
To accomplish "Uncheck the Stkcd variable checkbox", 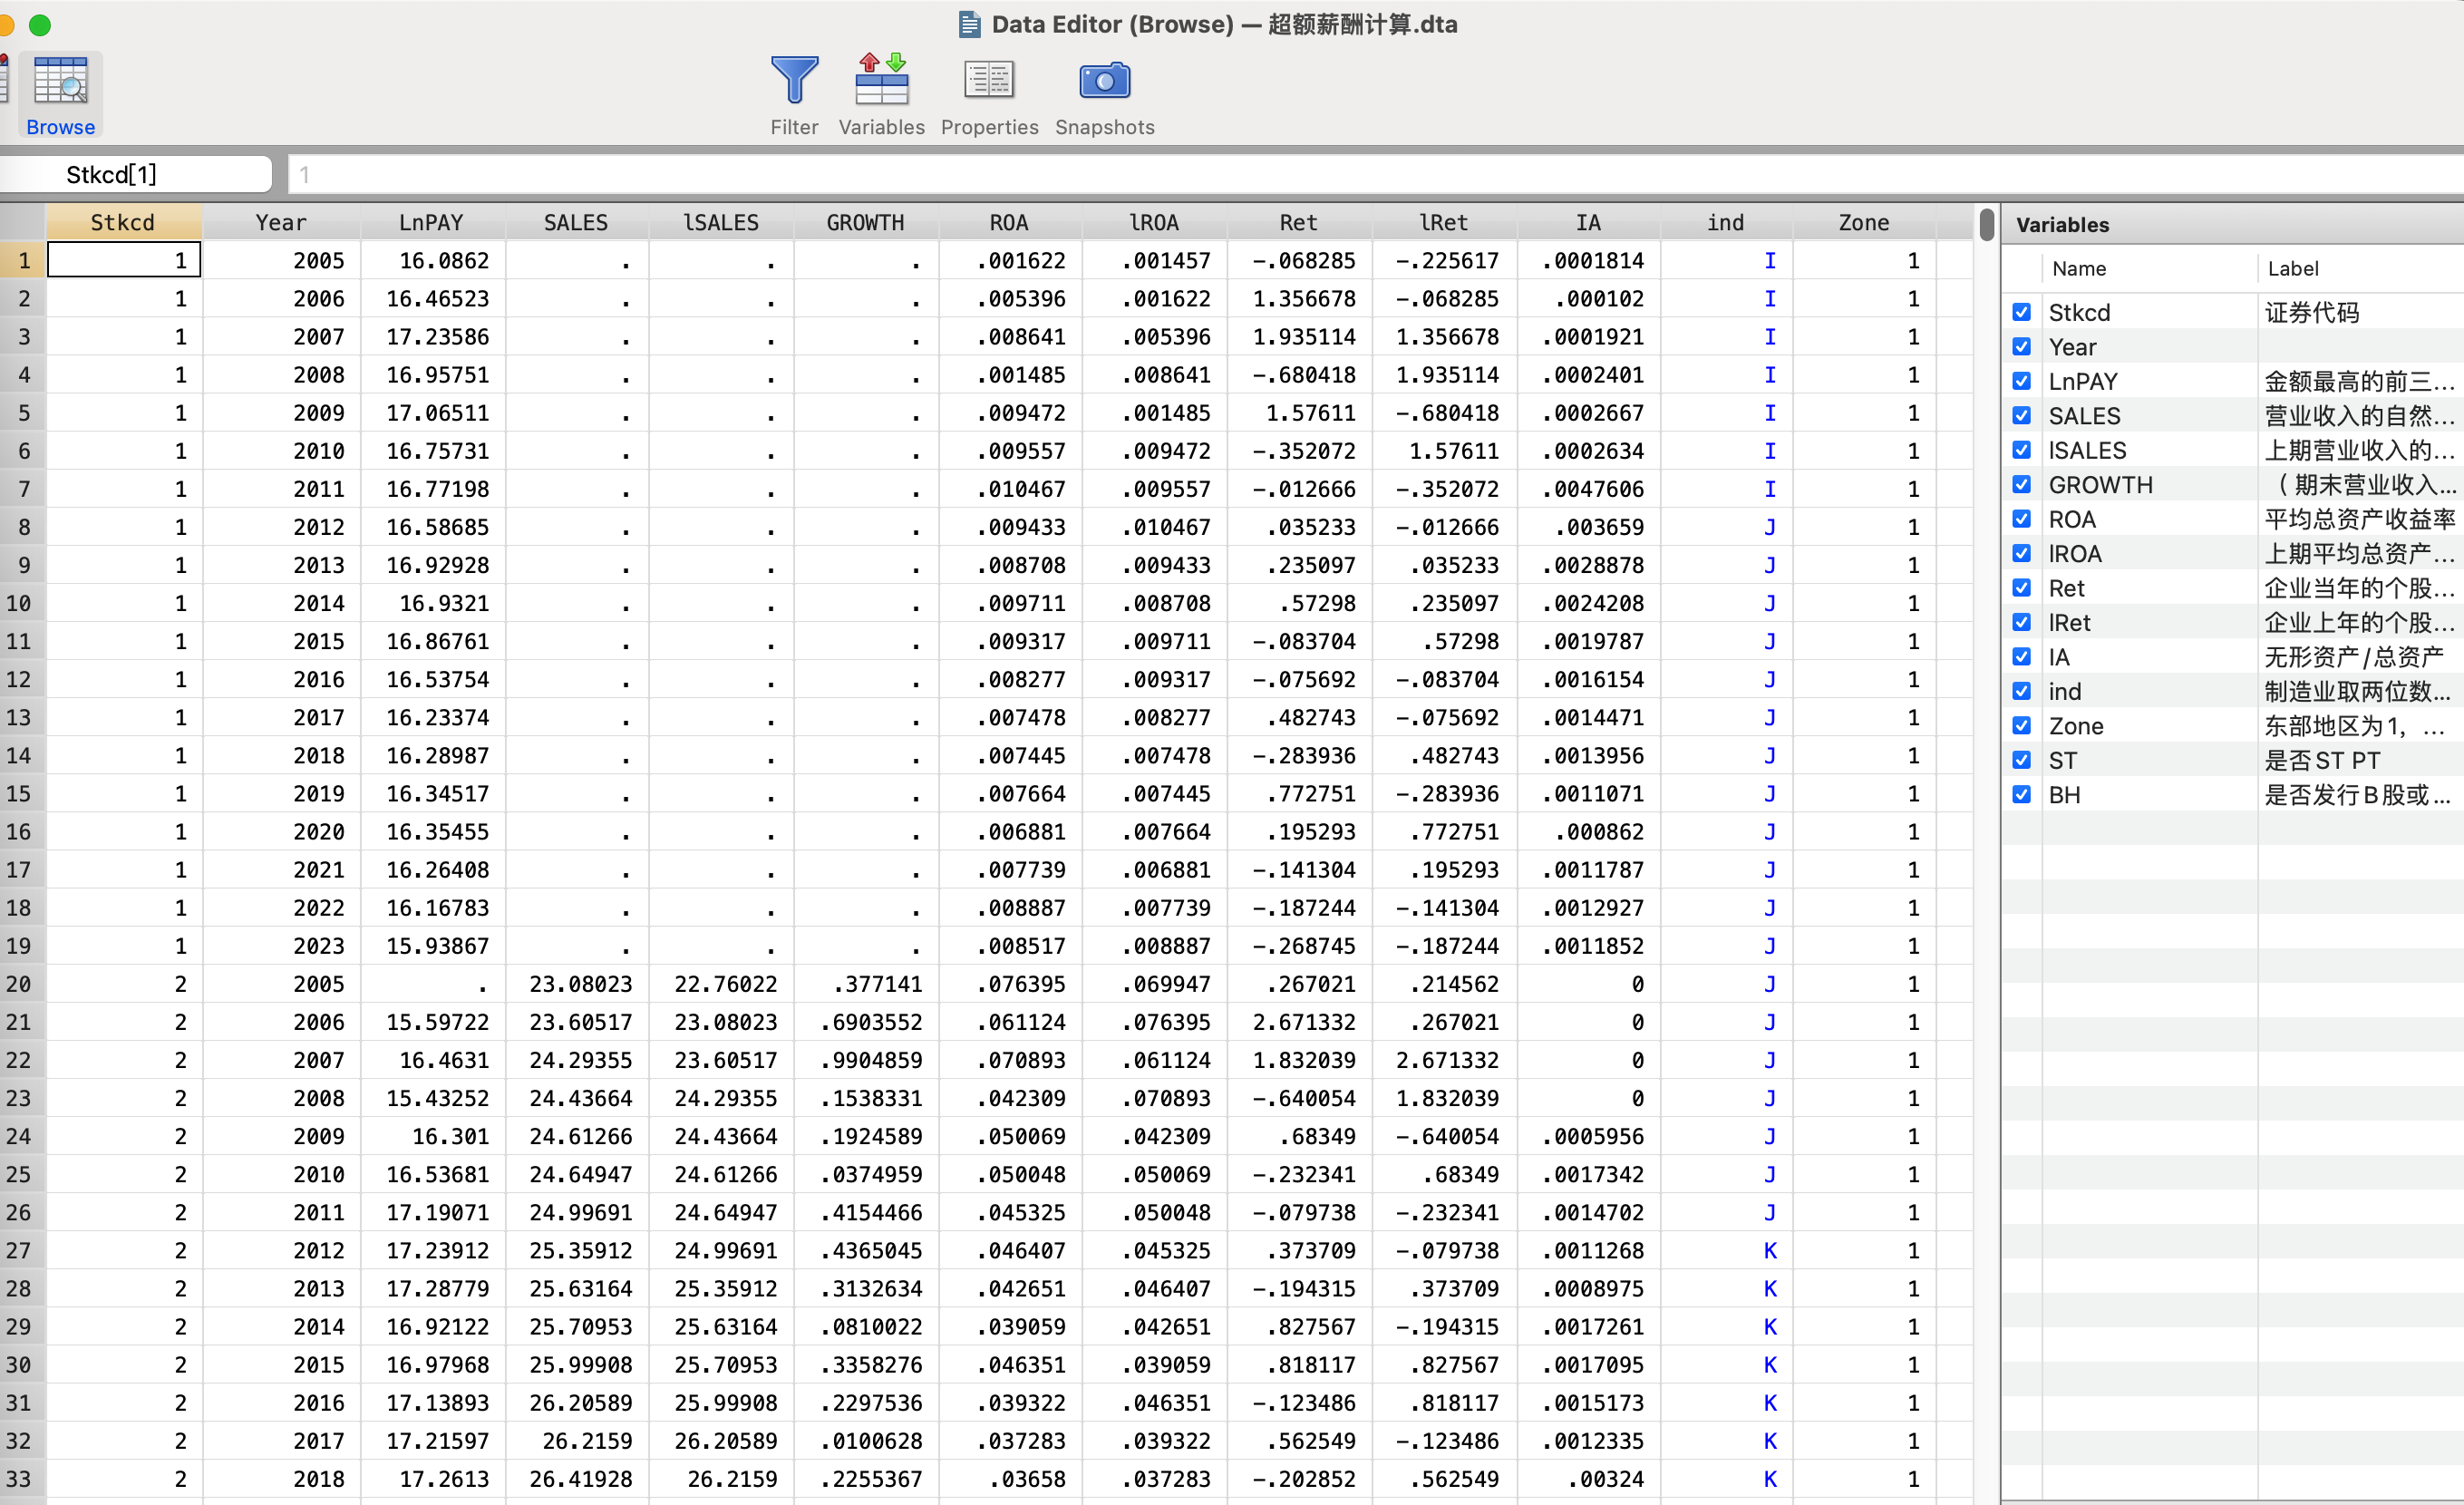I will click(x=2021, y=312).
